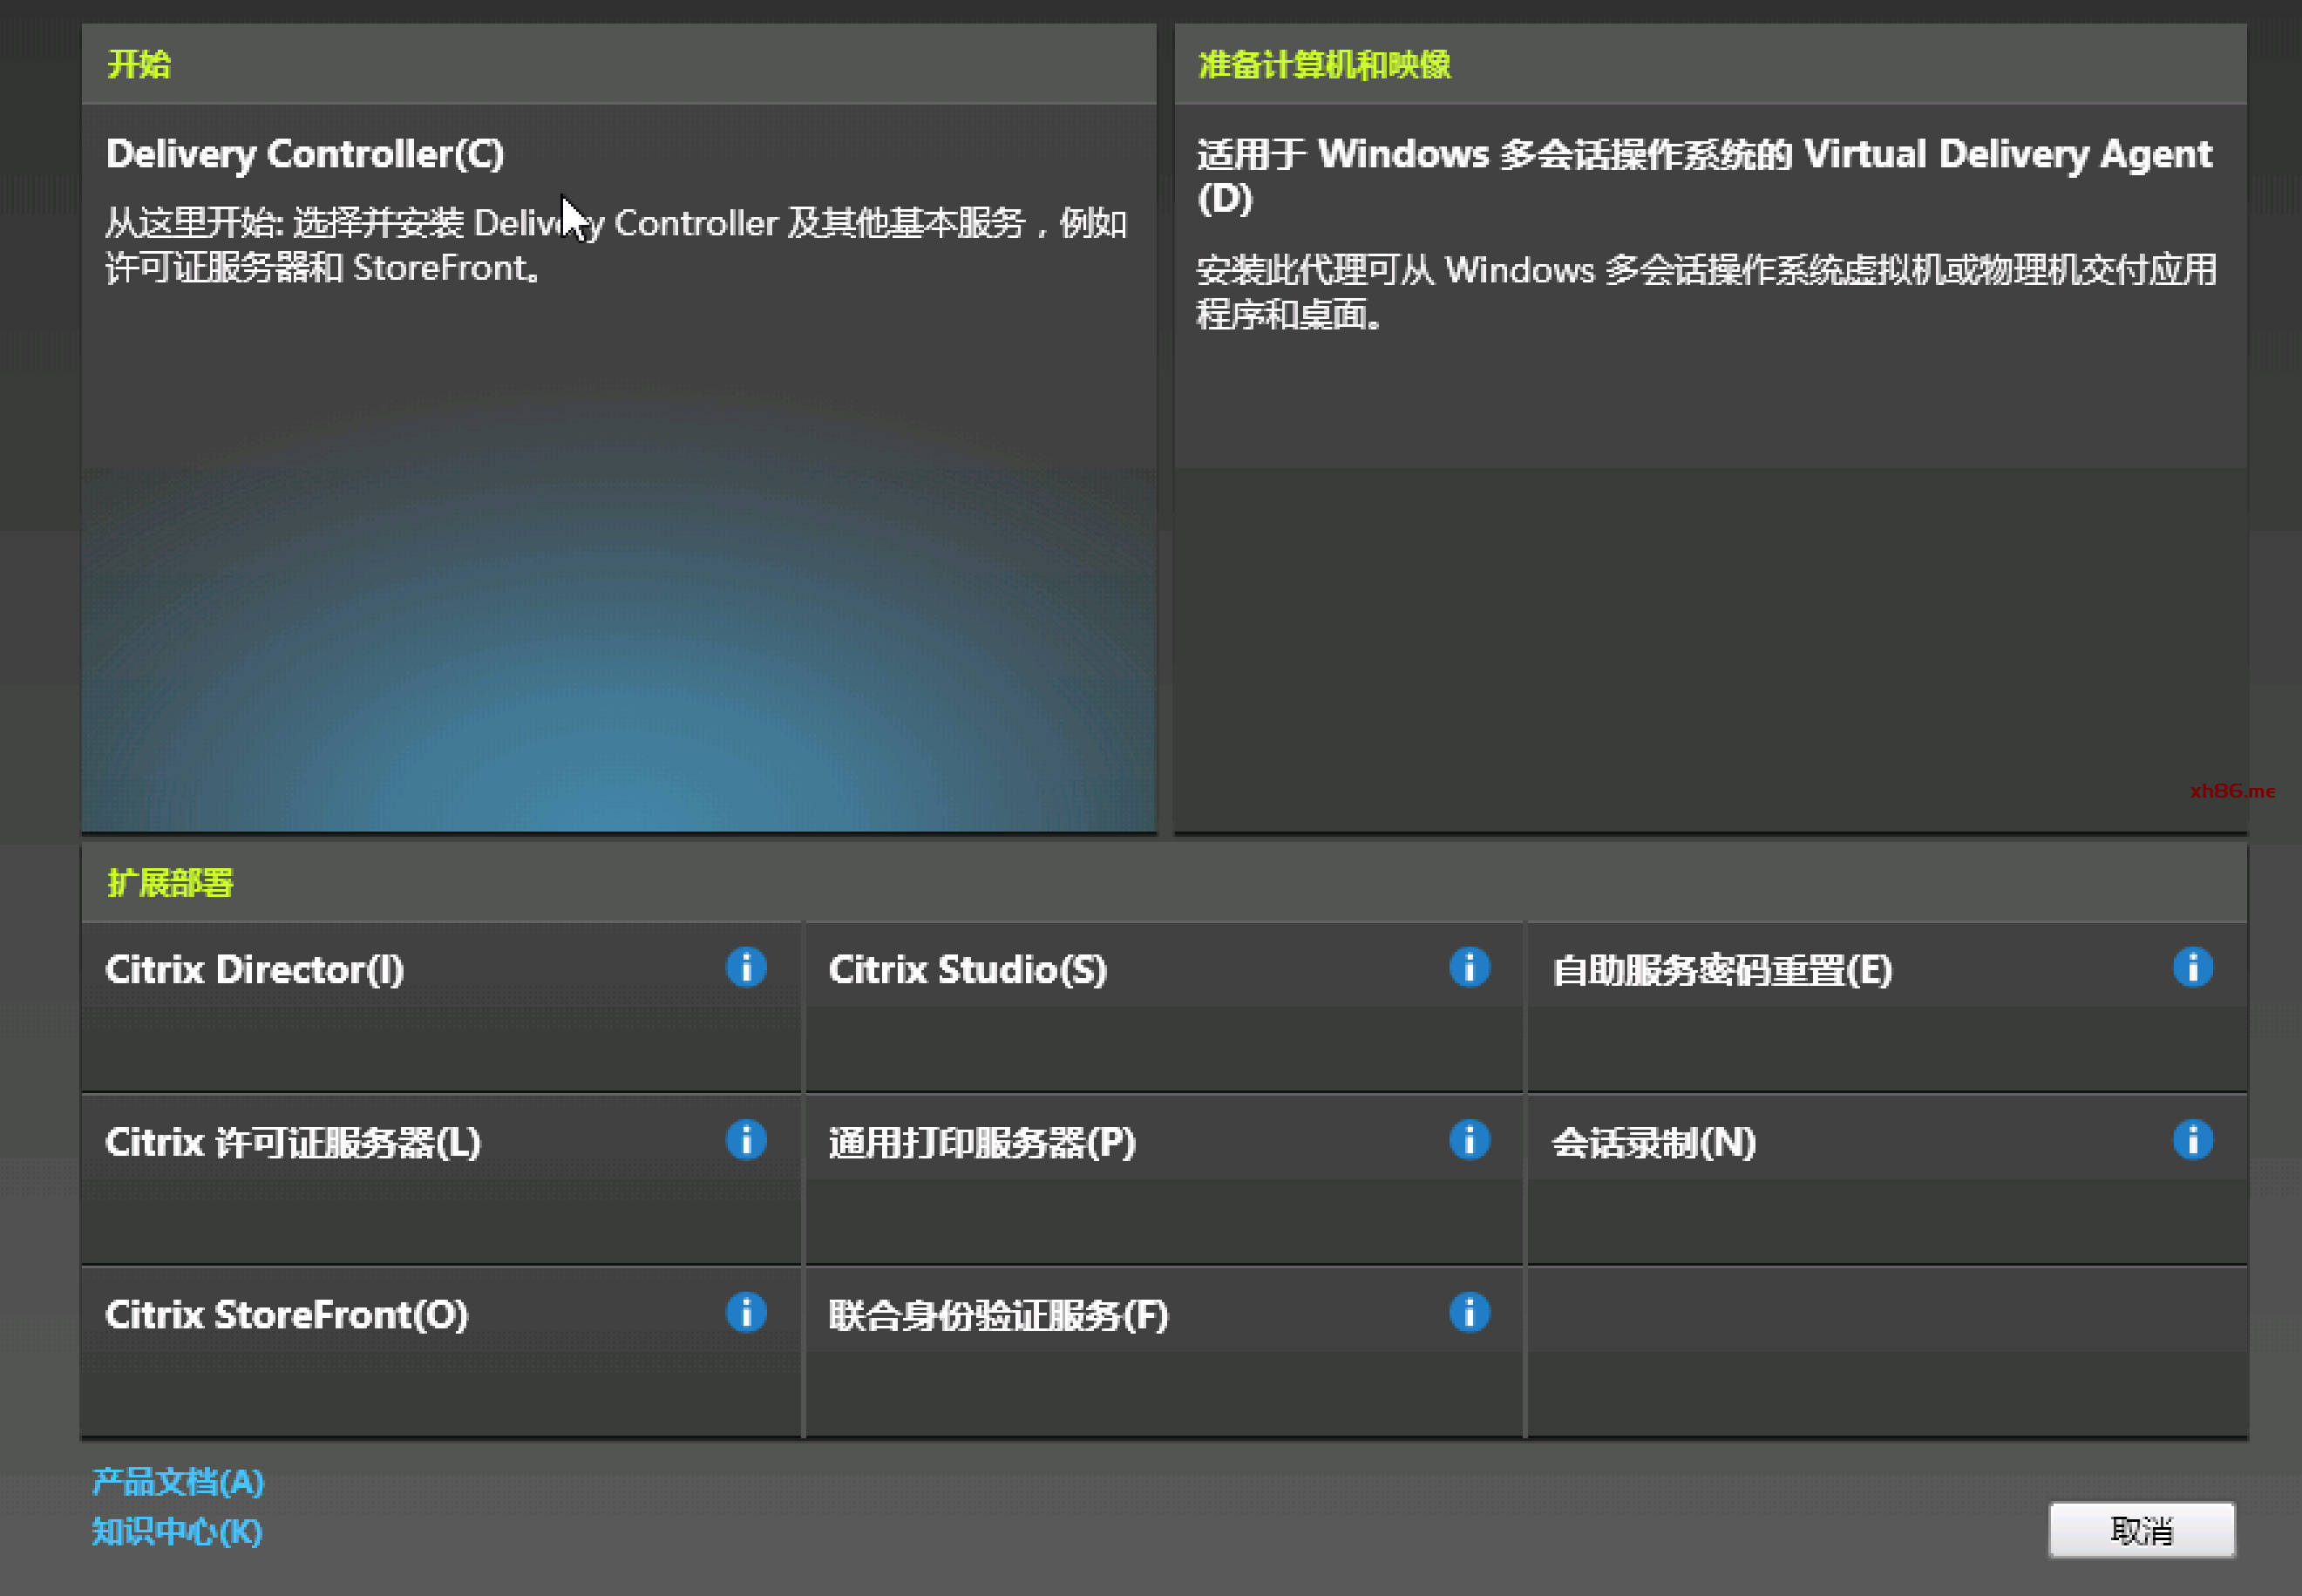
Task: Click the info icon for Citrix Studio
Action: point(1469,967)
